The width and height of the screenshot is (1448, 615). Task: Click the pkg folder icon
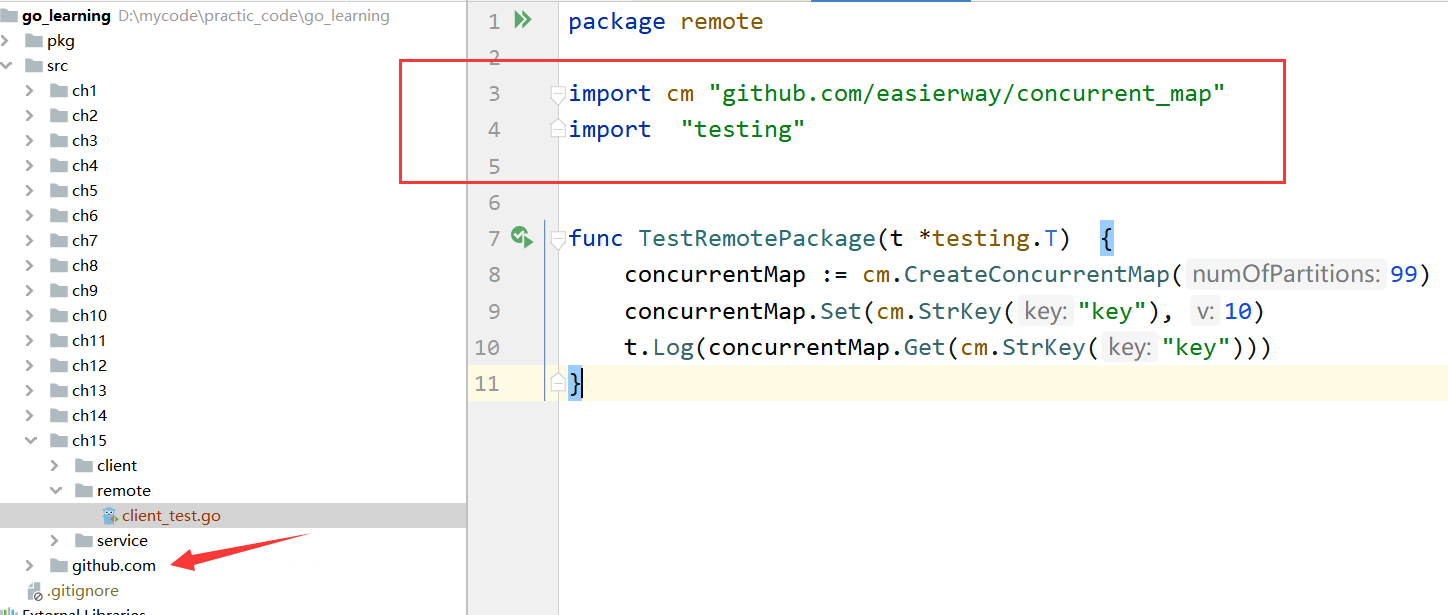34,41
